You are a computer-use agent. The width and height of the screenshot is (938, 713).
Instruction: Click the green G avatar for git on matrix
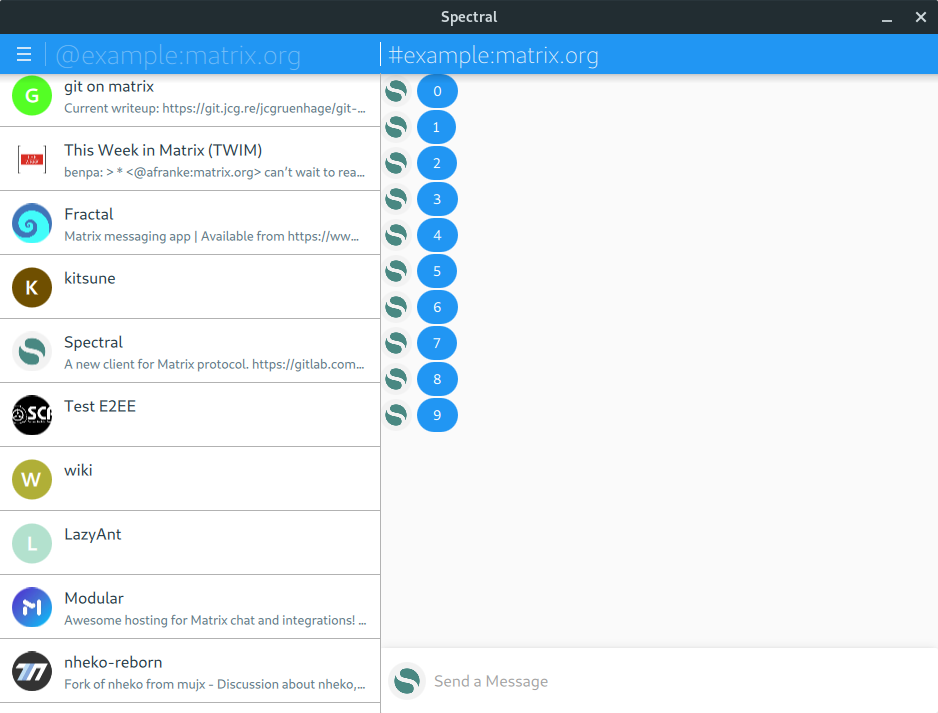[32, 95]
